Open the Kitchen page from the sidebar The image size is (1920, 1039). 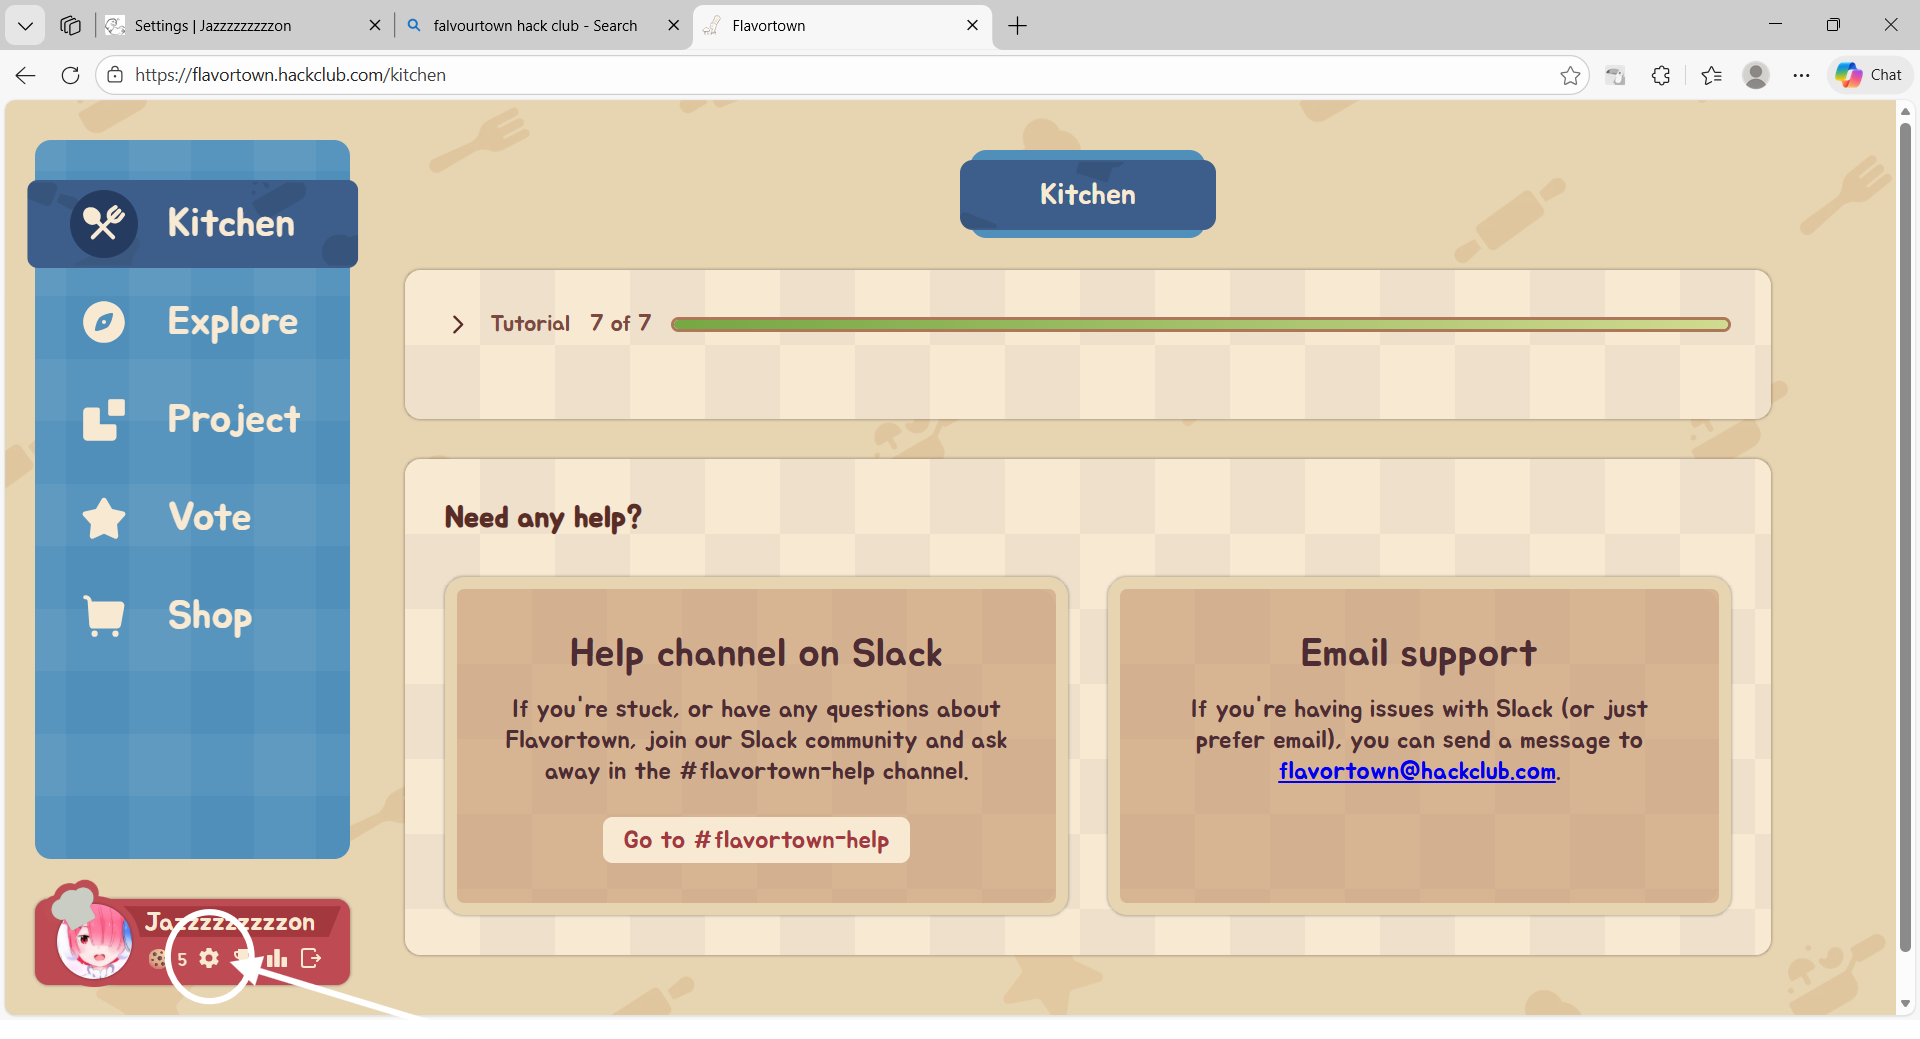click(192, 223)
